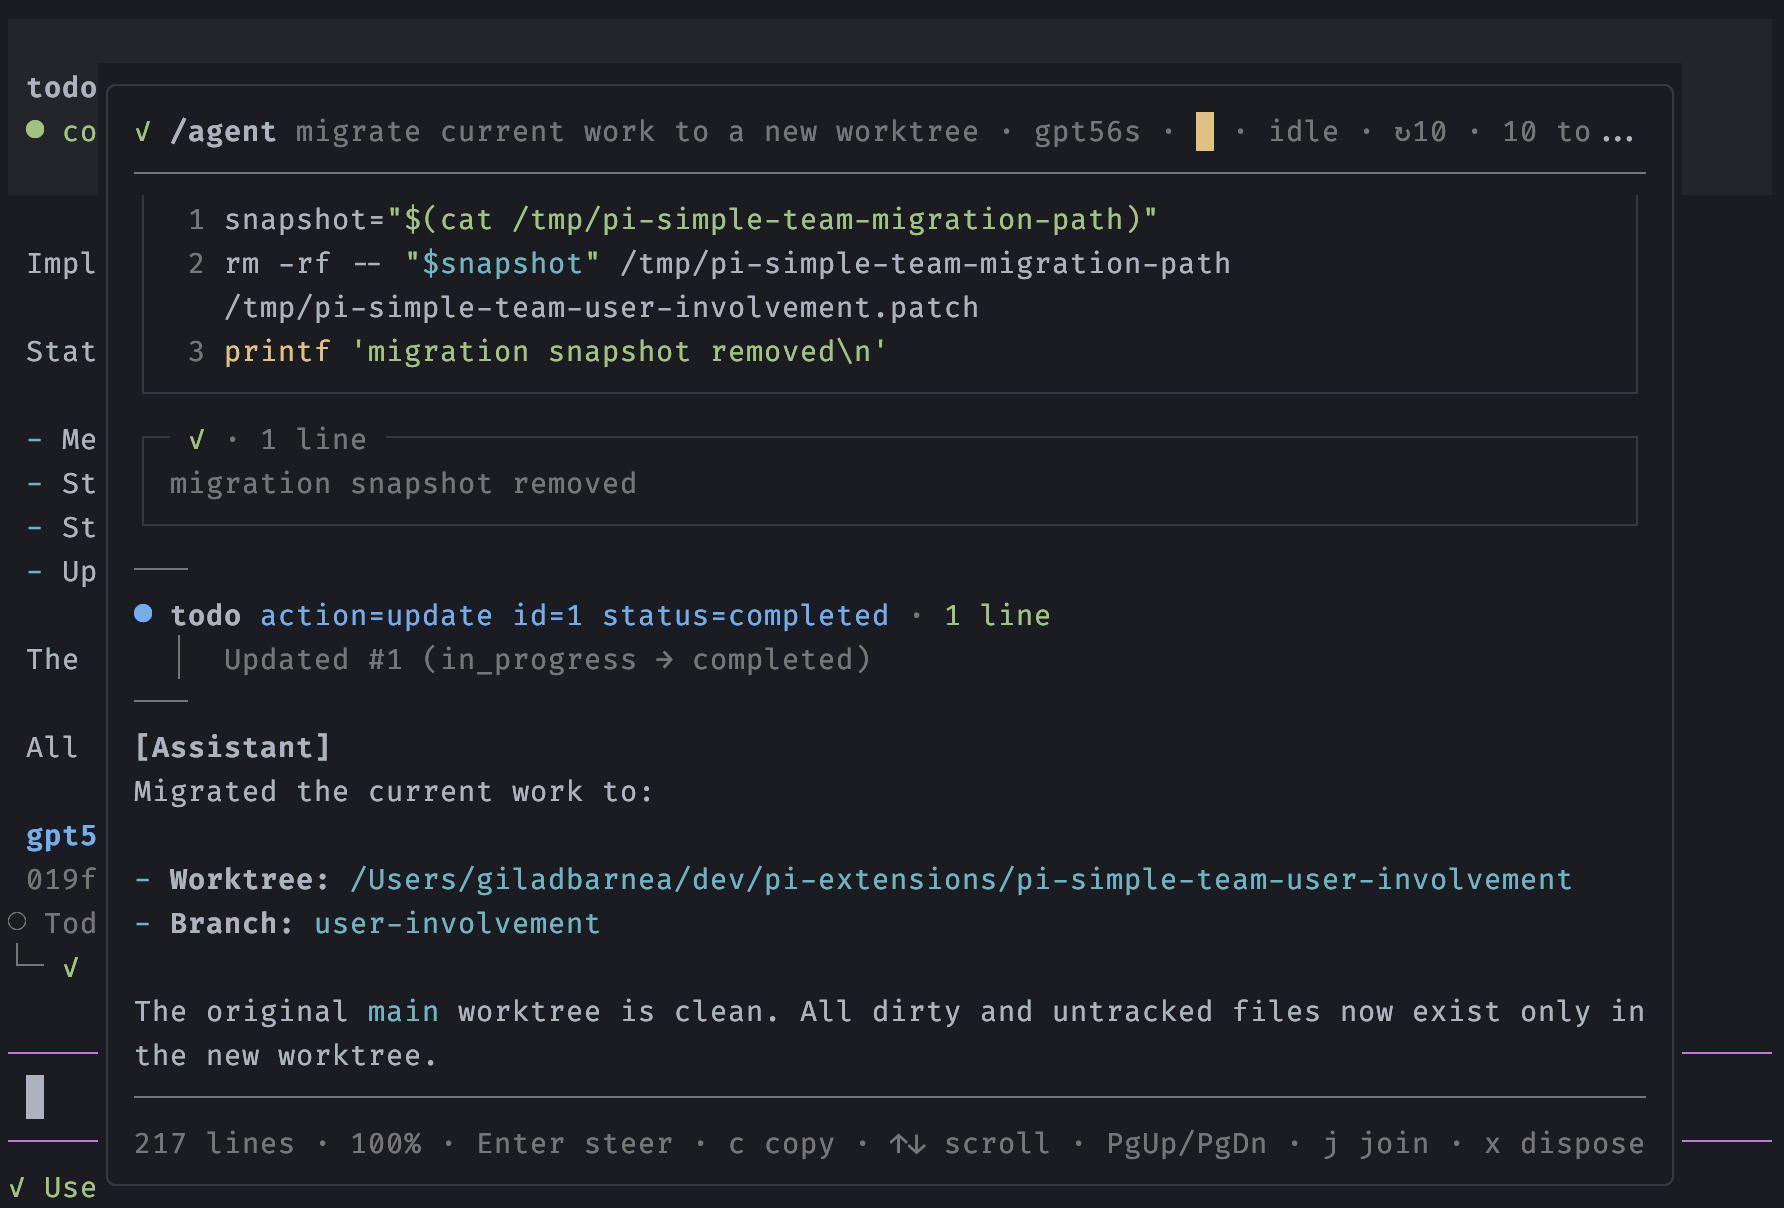This screenshot has height=1208, width=1784.
Task: Click the [Assistant] heading
Action: click(232, 748)
